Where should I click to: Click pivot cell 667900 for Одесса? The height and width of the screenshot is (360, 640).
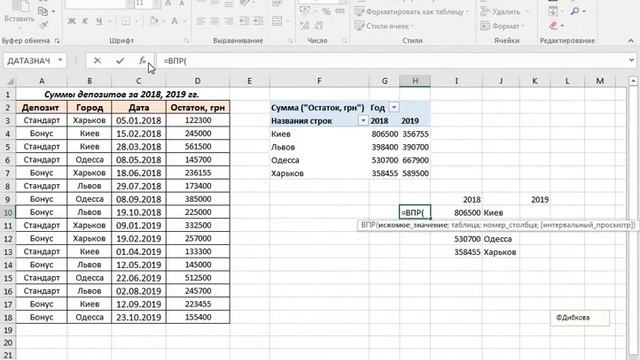(415, 160)
